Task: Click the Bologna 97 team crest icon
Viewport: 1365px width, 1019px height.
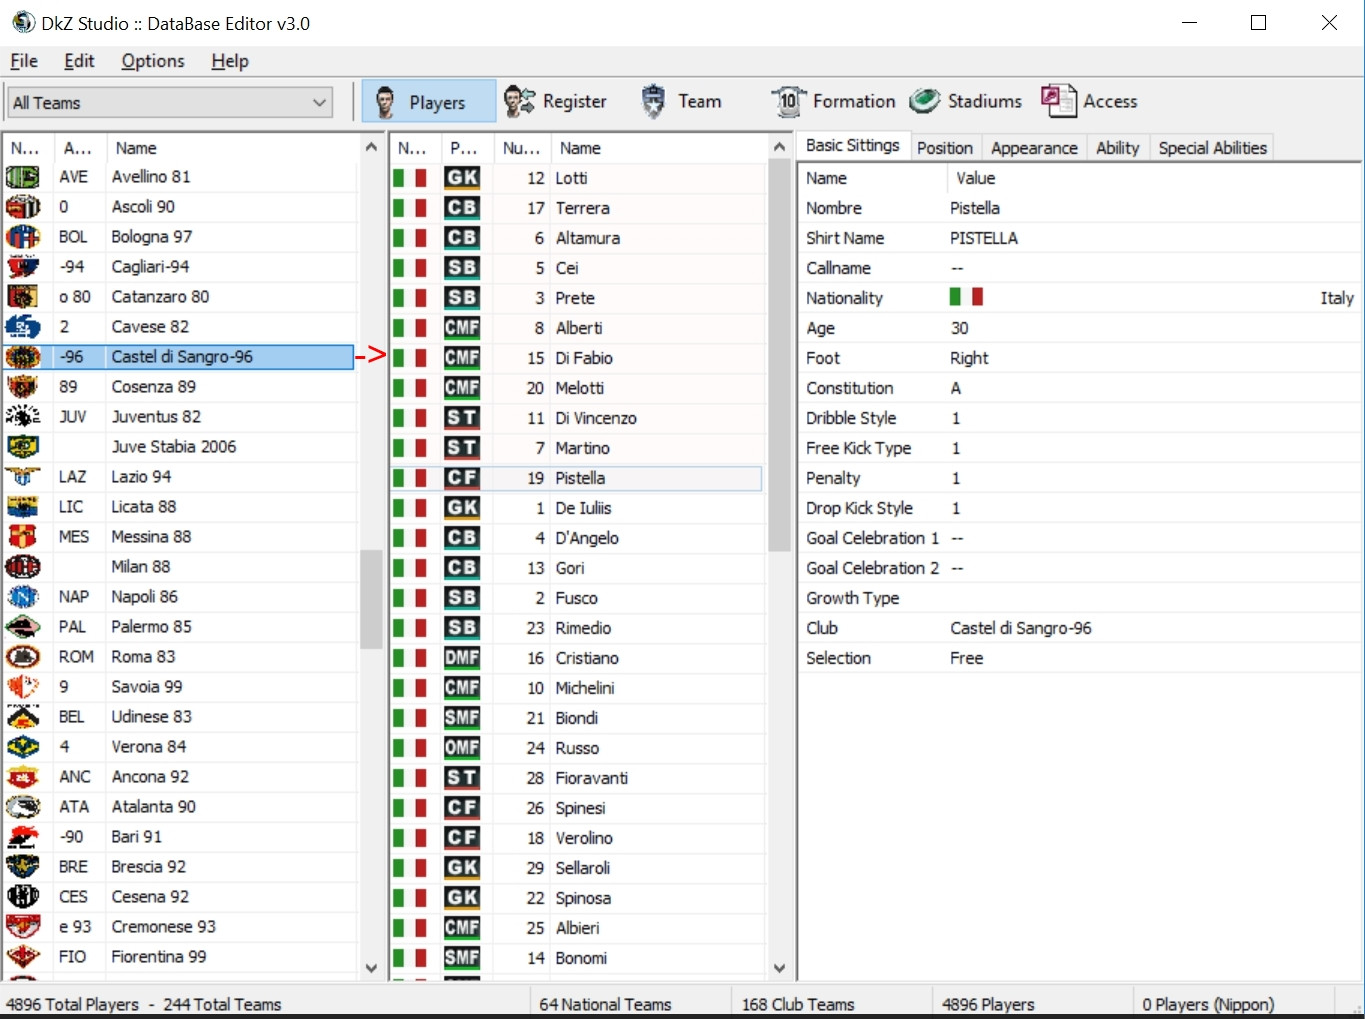Action: point(23,237)
